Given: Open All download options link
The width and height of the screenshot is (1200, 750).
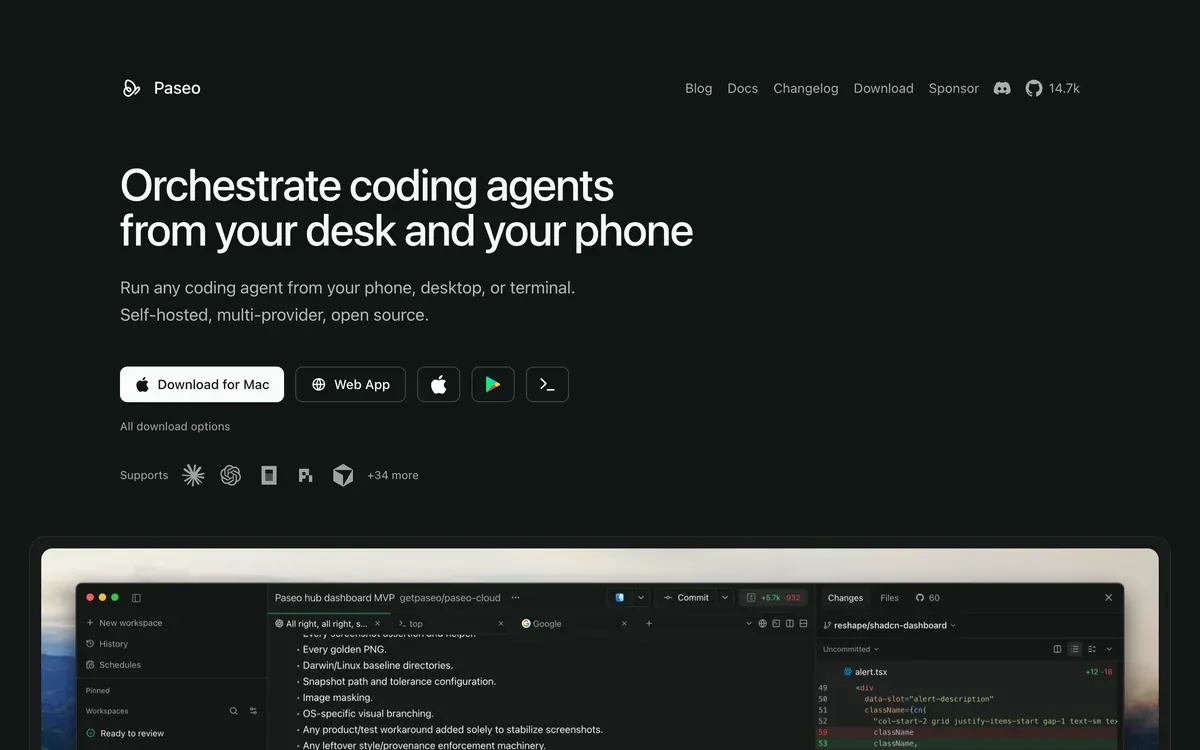Looking at the screenshot, I should (x=175, y=426).
